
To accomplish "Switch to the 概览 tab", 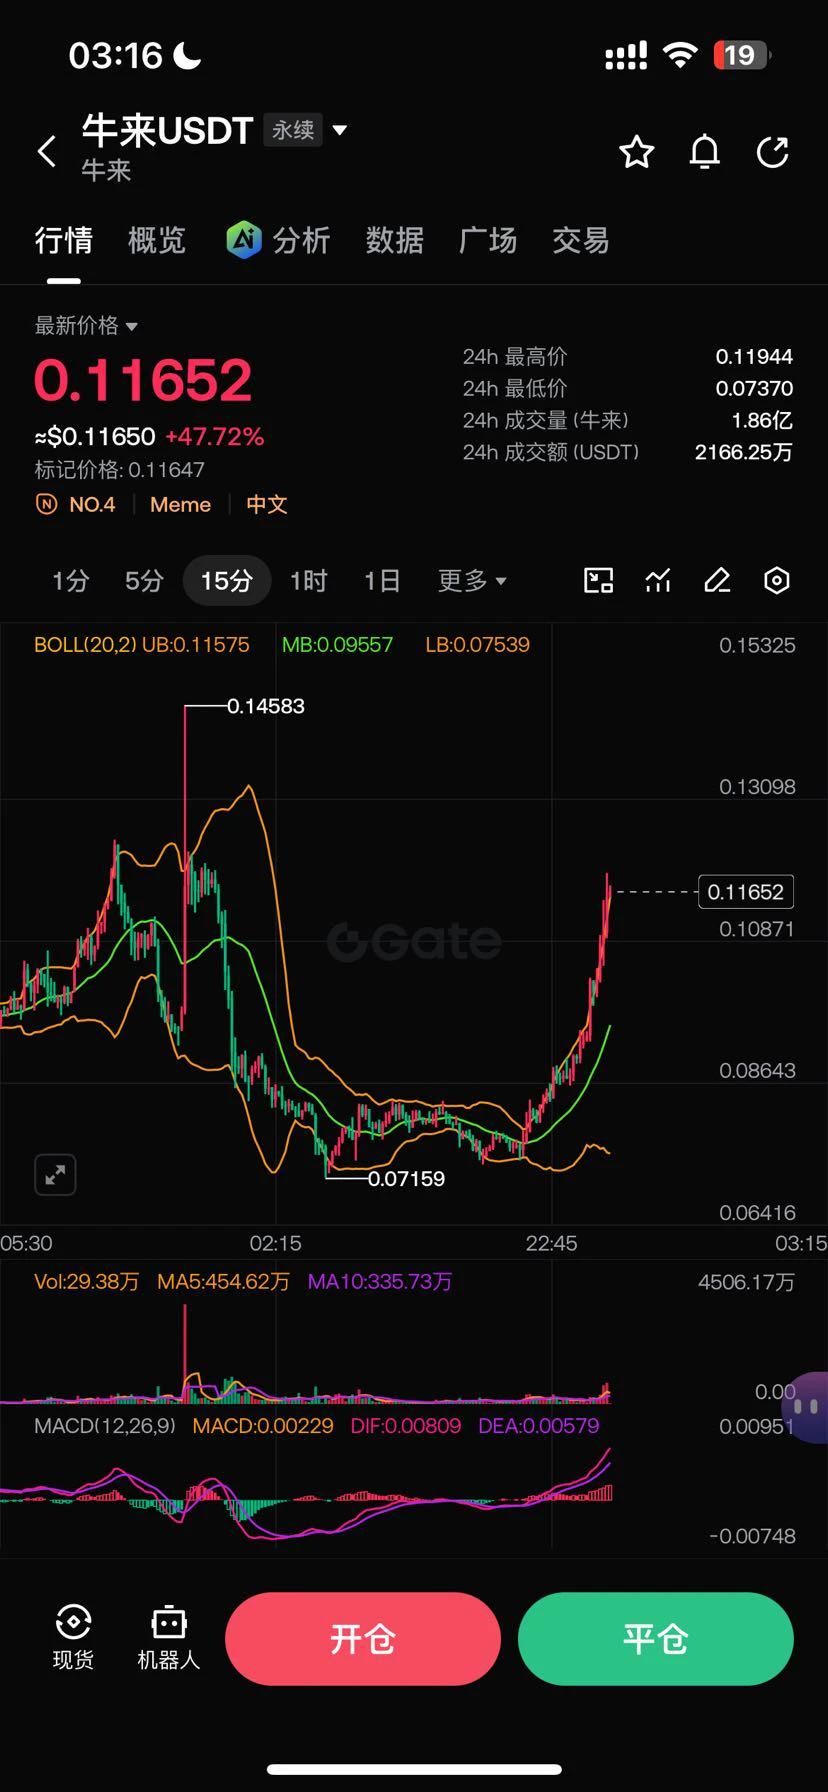I will [x=157, y=240].
